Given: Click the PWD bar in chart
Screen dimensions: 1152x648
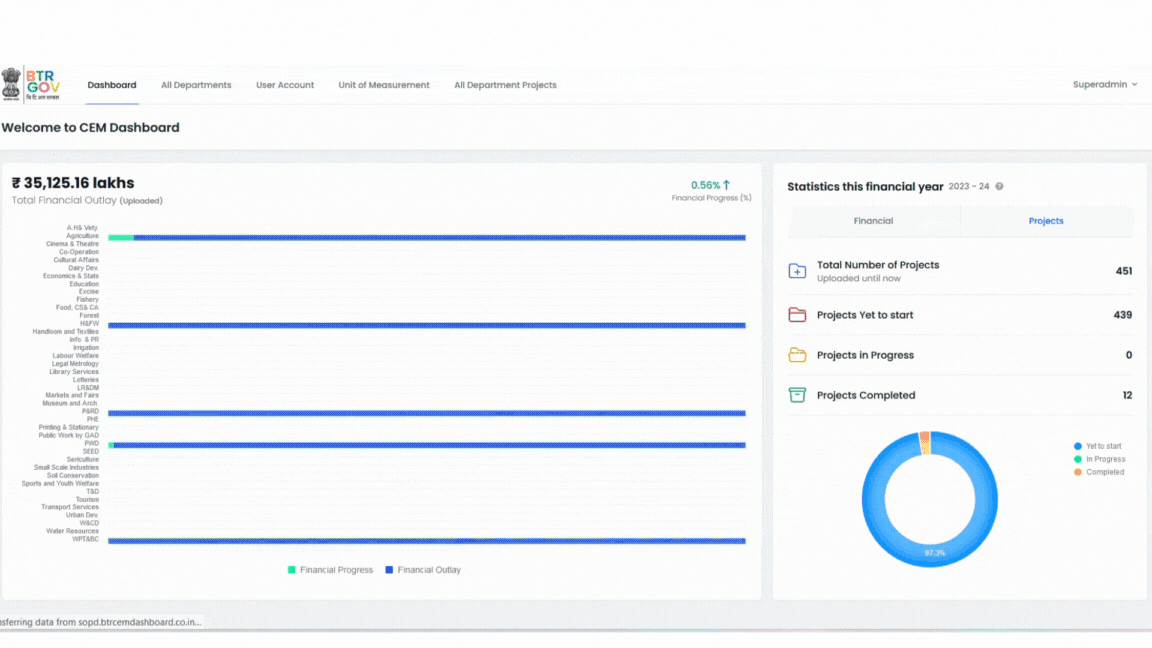Looking at the screenshot, I should [427, 445].
